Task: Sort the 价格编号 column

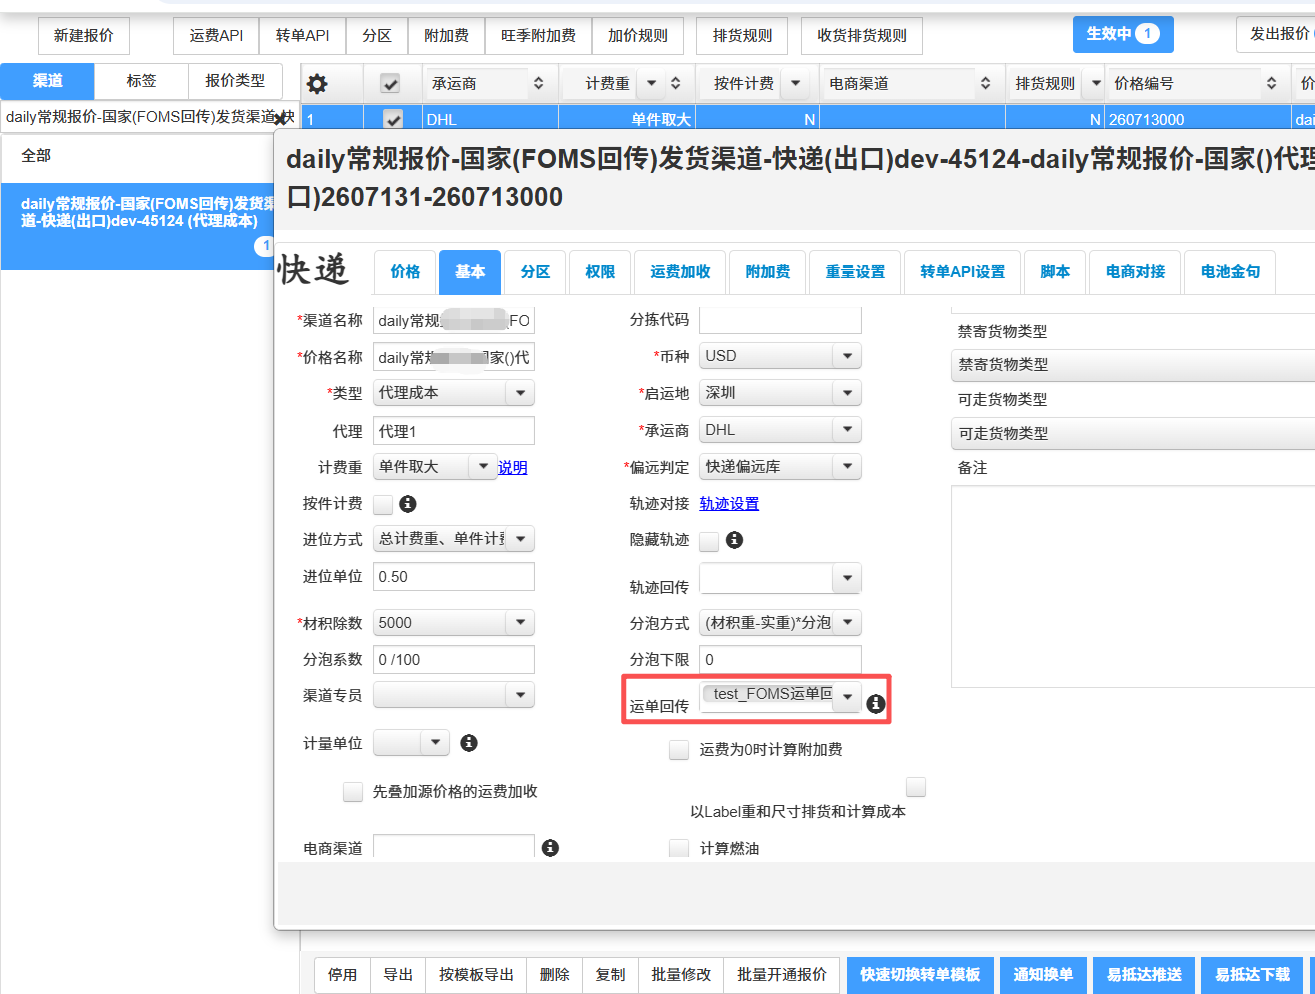Action: (1271, 84)
